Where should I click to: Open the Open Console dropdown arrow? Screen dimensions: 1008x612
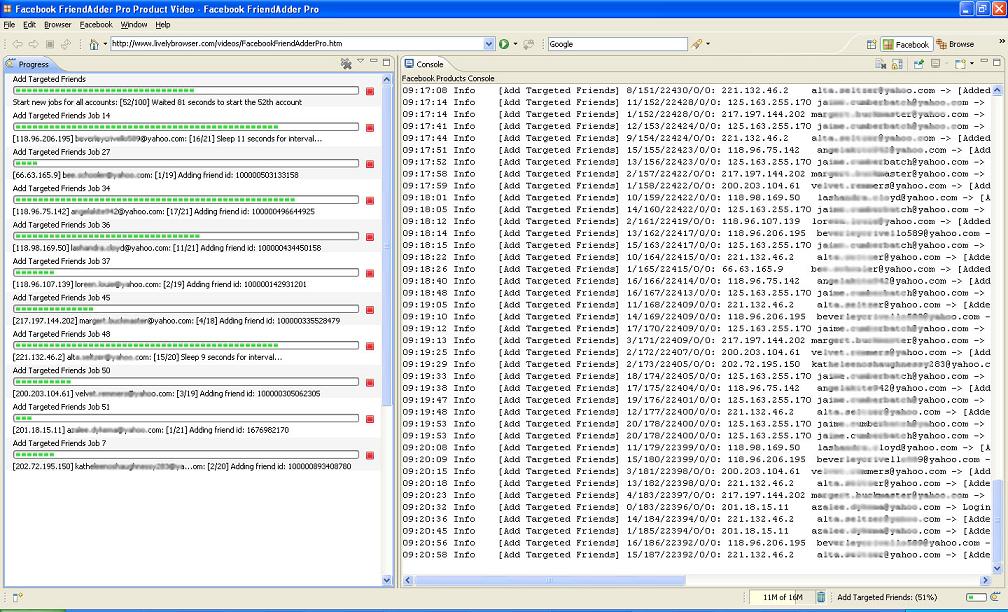tap(971, 64)
